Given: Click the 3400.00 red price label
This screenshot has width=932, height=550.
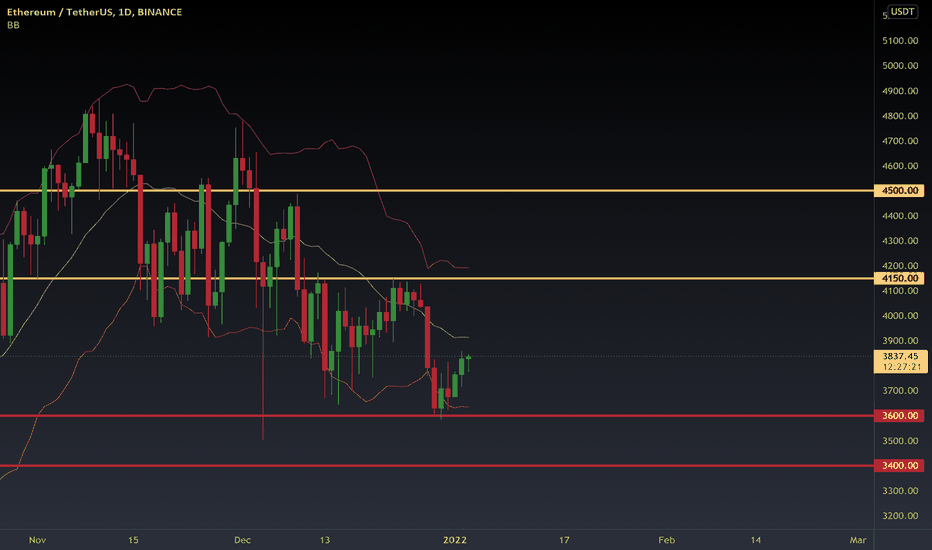Looking at the screenshot, I should tap(899, 465).
